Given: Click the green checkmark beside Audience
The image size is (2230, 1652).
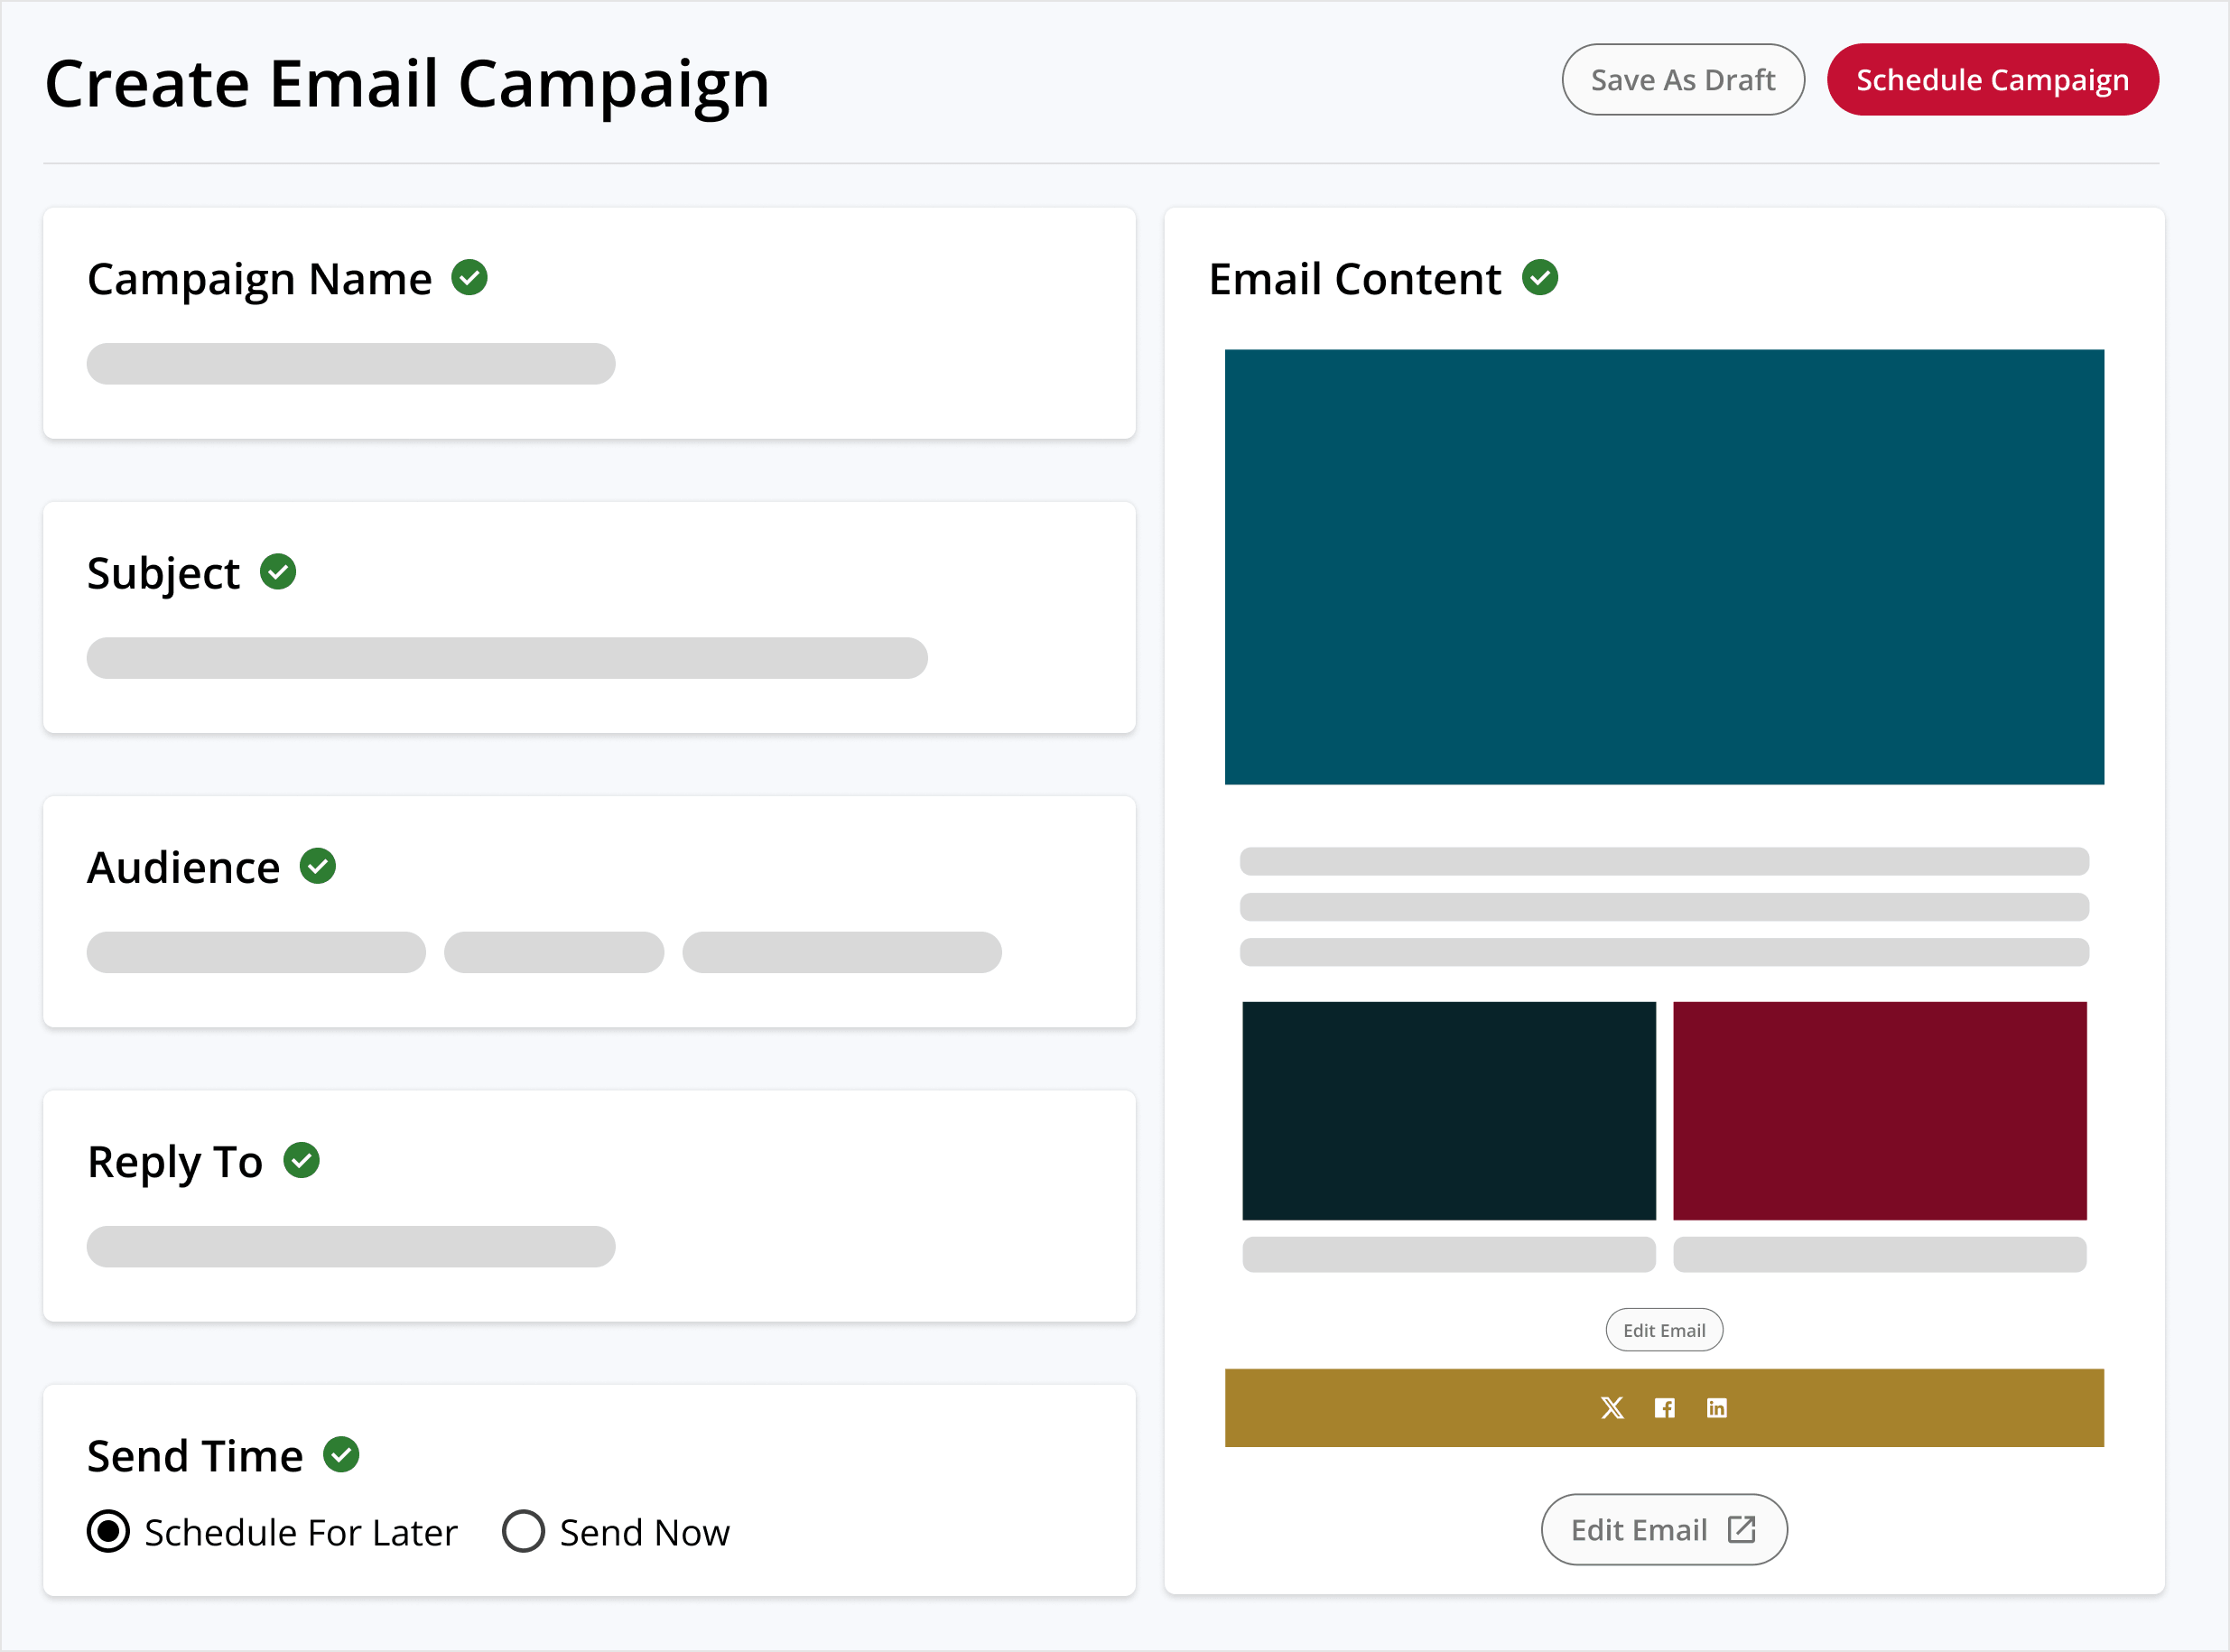Looking at the screenshot, I should (318, 866).
